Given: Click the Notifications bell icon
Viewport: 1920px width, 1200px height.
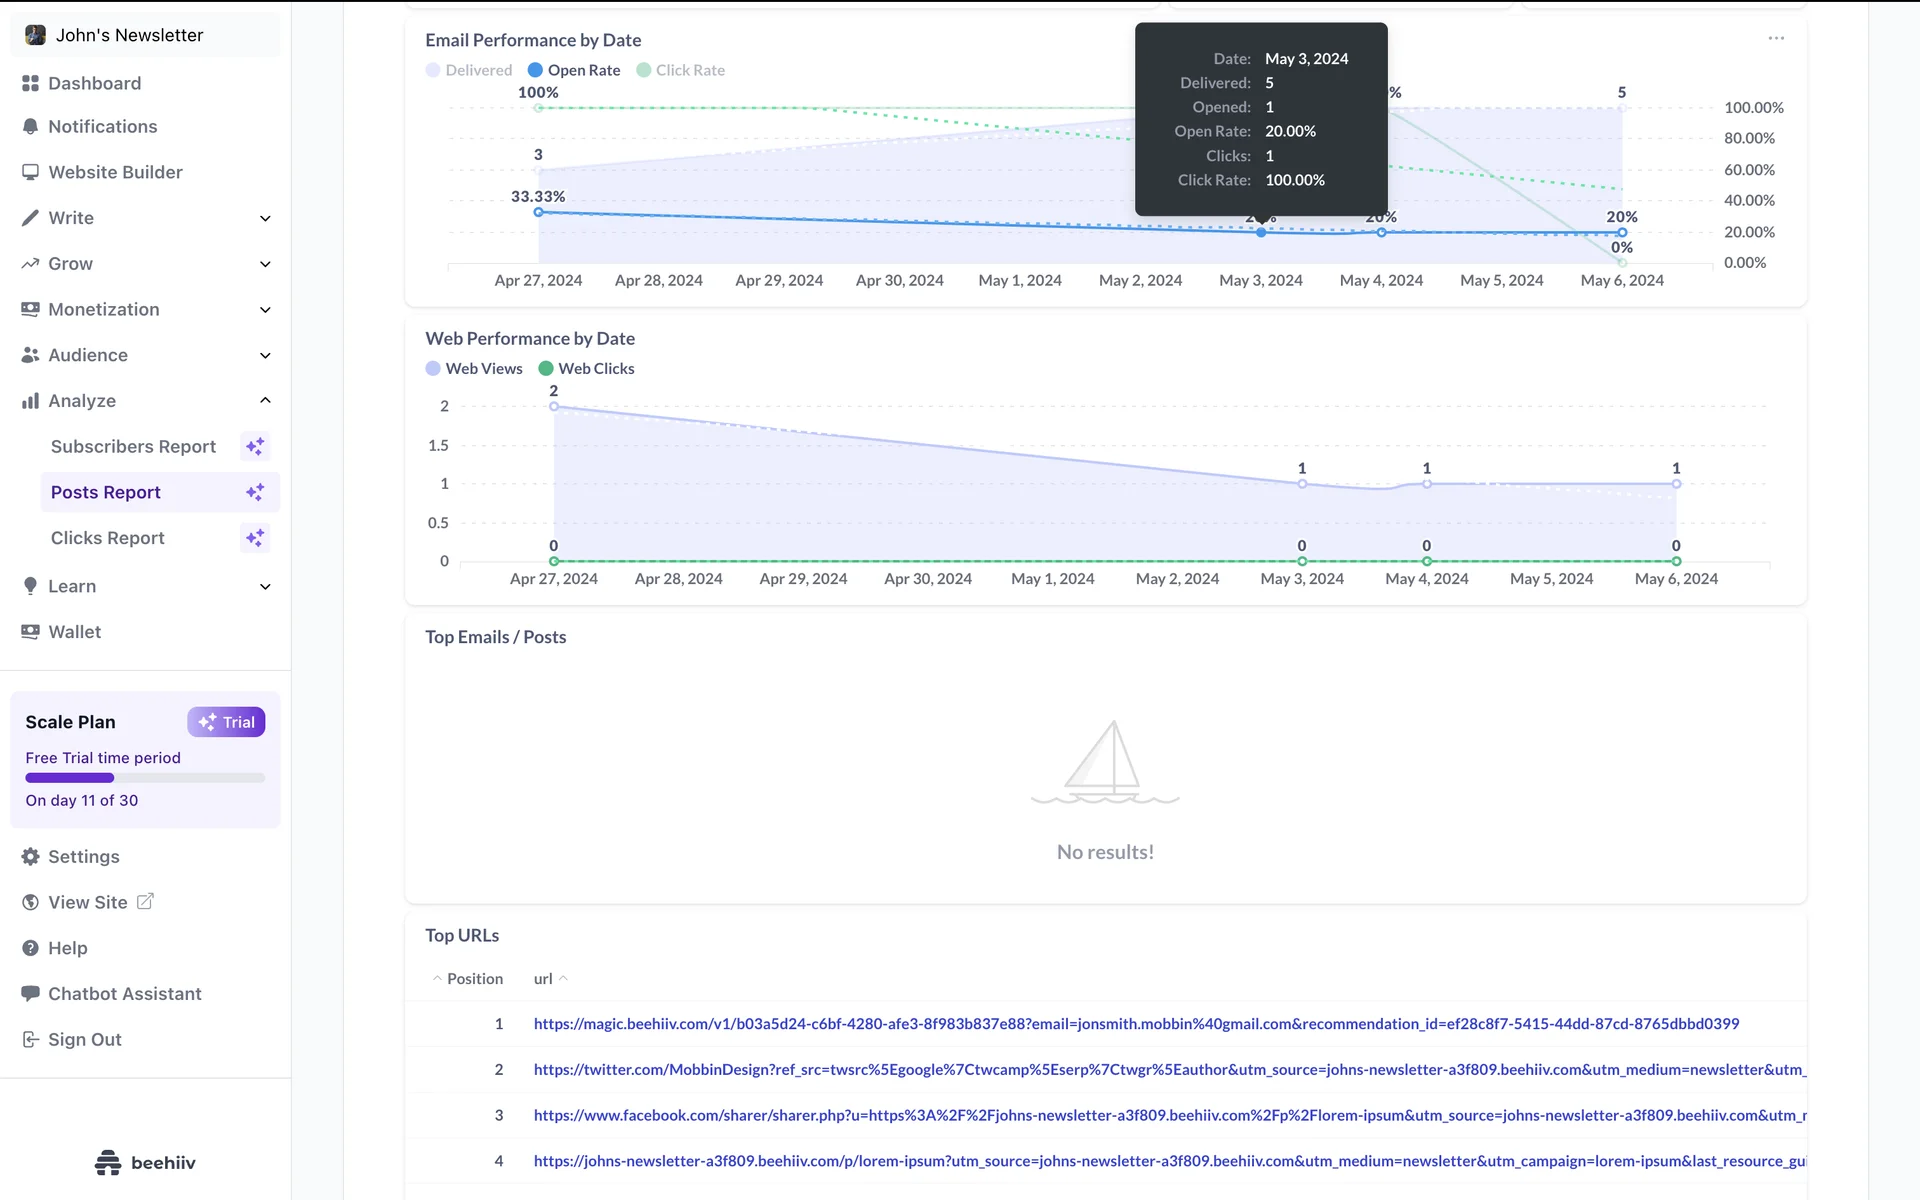Looking at the screenshot, I should click(30, 127).
